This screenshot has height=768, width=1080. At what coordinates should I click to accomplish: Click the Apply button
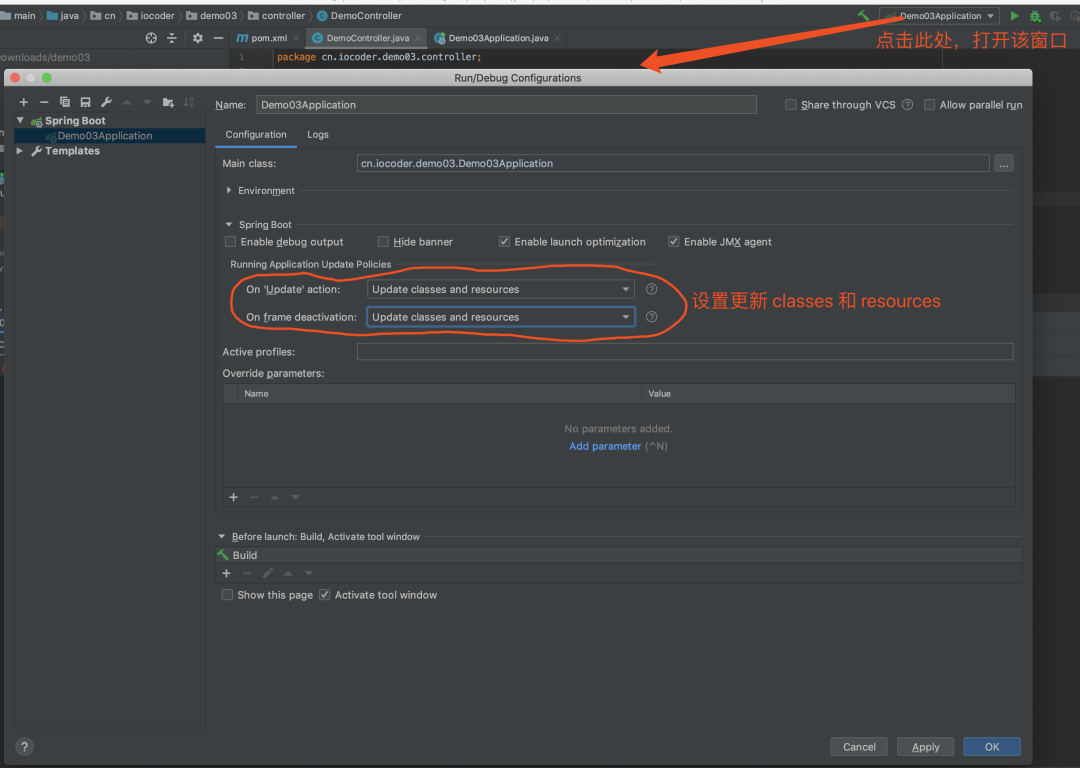[925, 747]
